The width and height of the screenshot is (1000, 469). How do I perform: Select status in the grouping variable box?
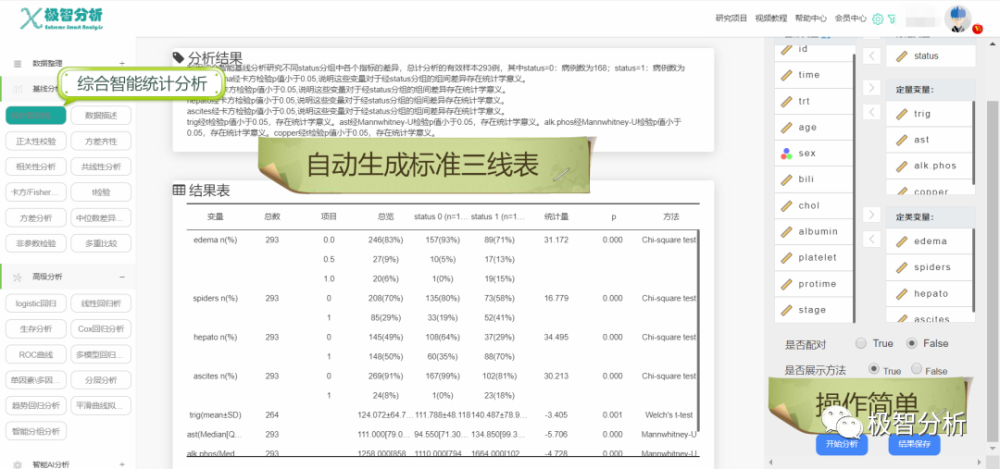point(930,56)
